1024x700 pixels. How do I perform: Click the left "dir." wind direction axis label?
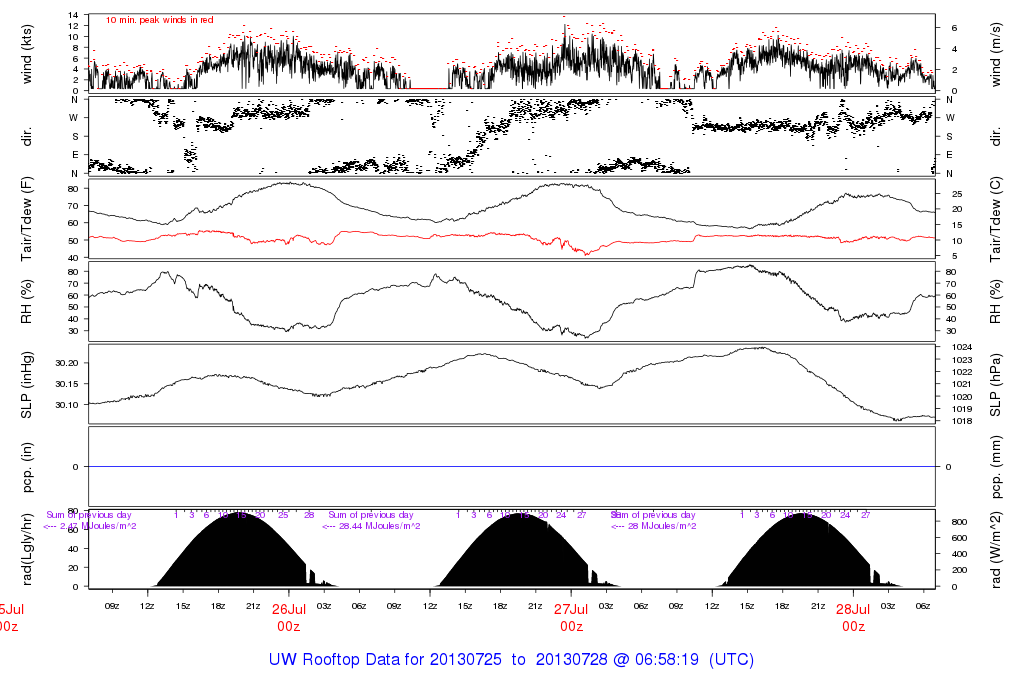click(x=28, y=135)
